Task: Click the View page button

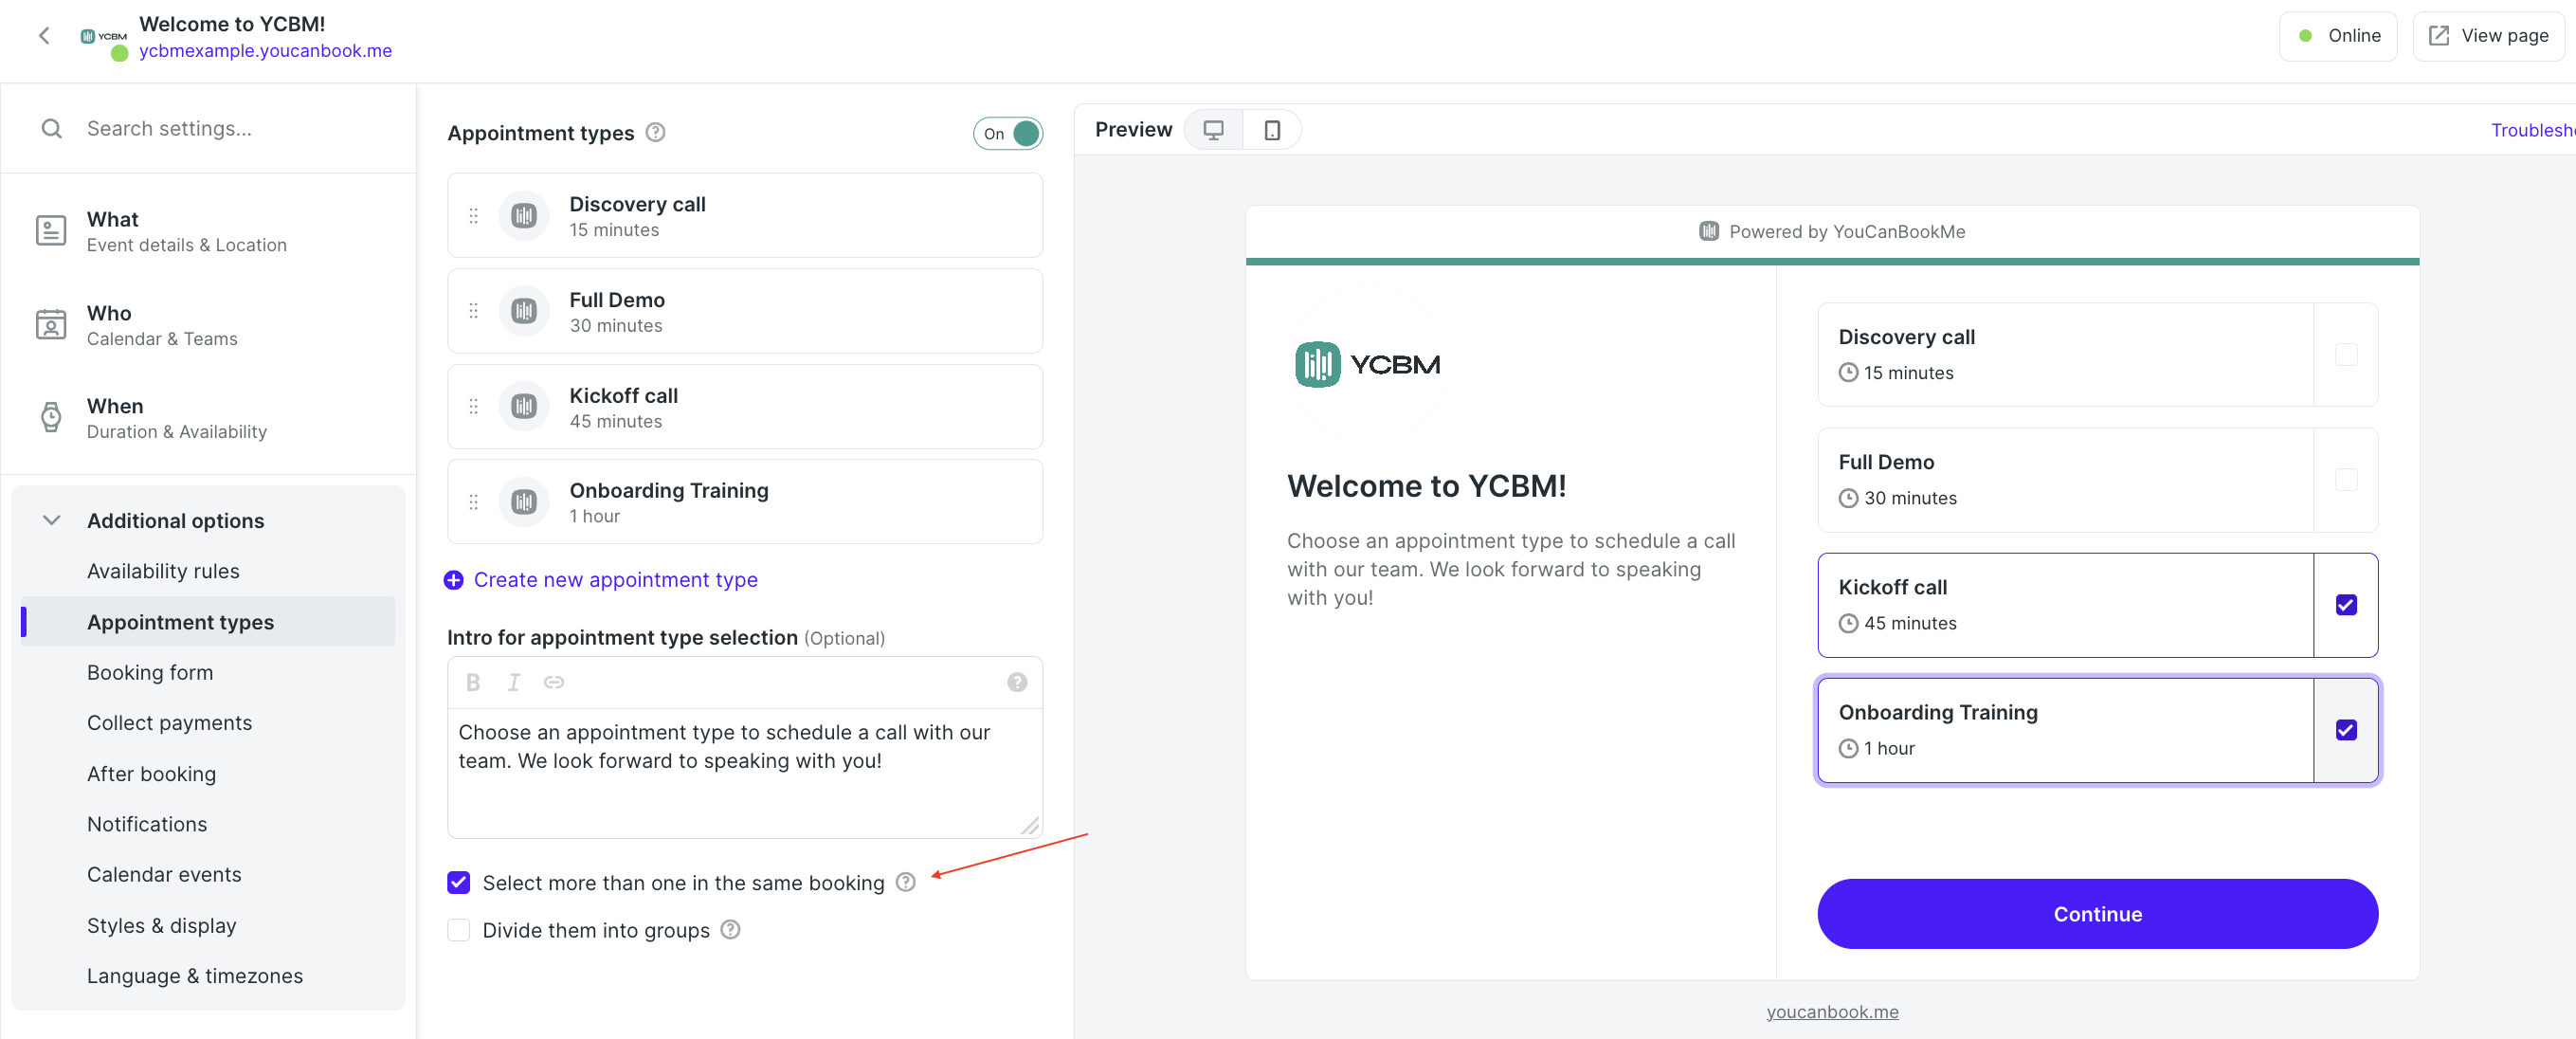Action: 2488,36
